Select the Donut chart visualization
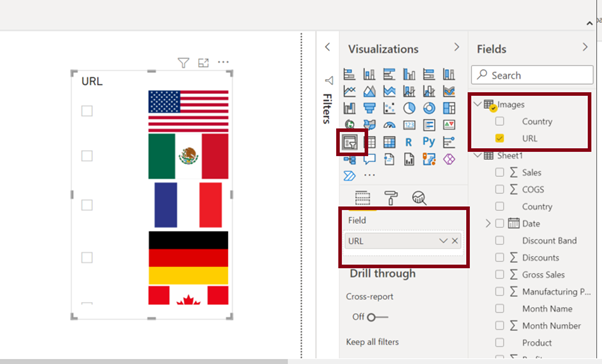Screen dimensions: 602x364 point(429,108)
